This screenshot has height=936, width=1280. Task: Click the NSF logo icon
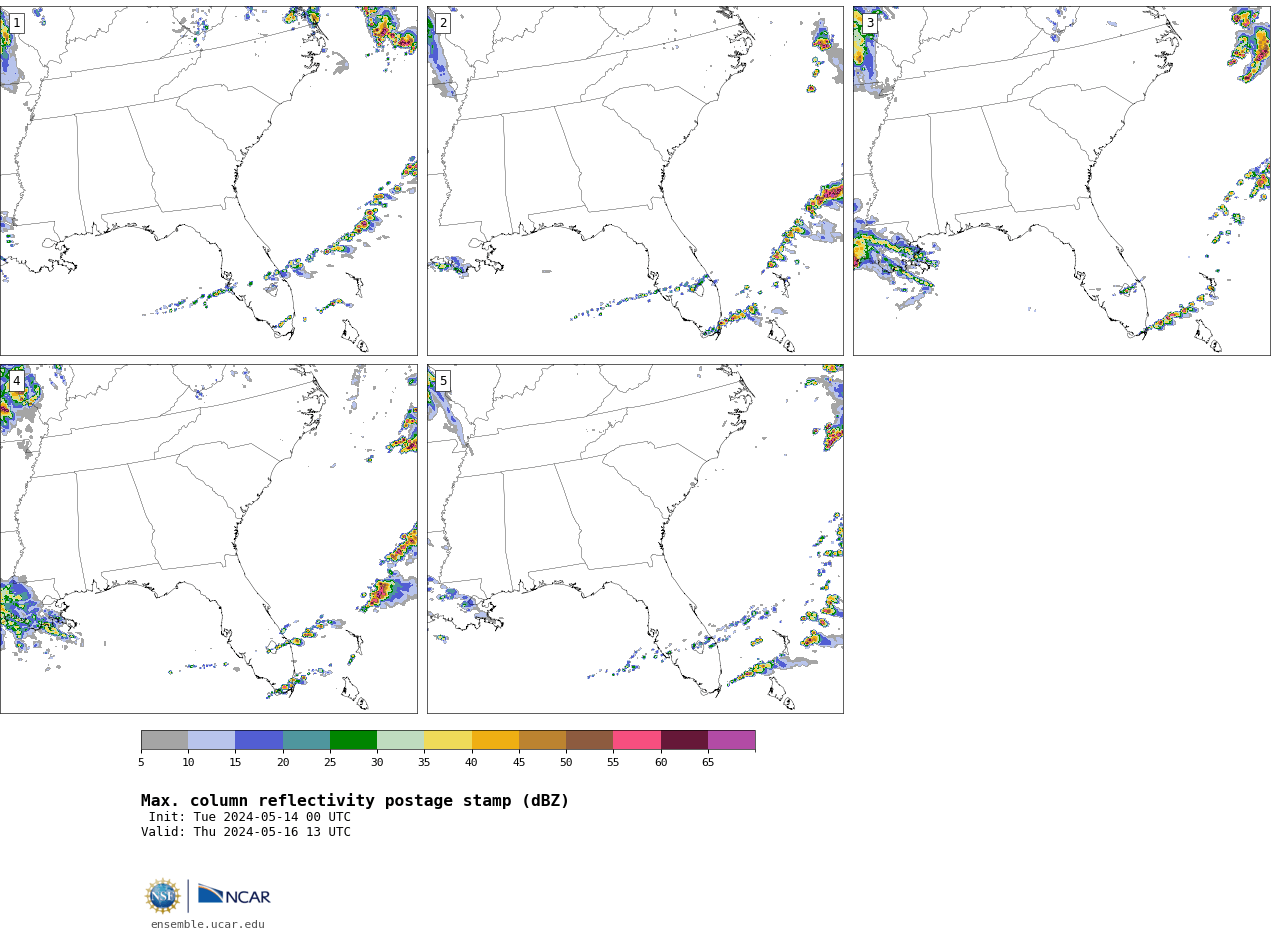pos(163,896)
